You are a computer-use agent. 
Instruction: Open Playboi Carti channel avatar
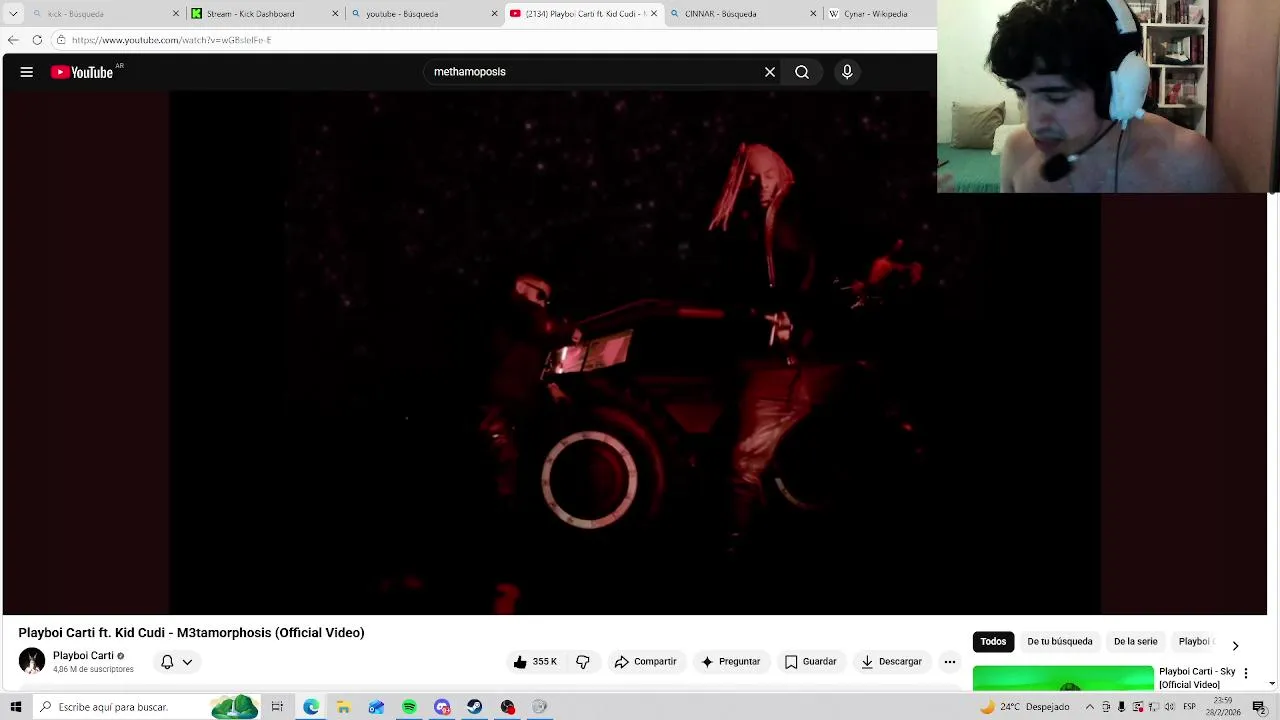click(32, 661)
